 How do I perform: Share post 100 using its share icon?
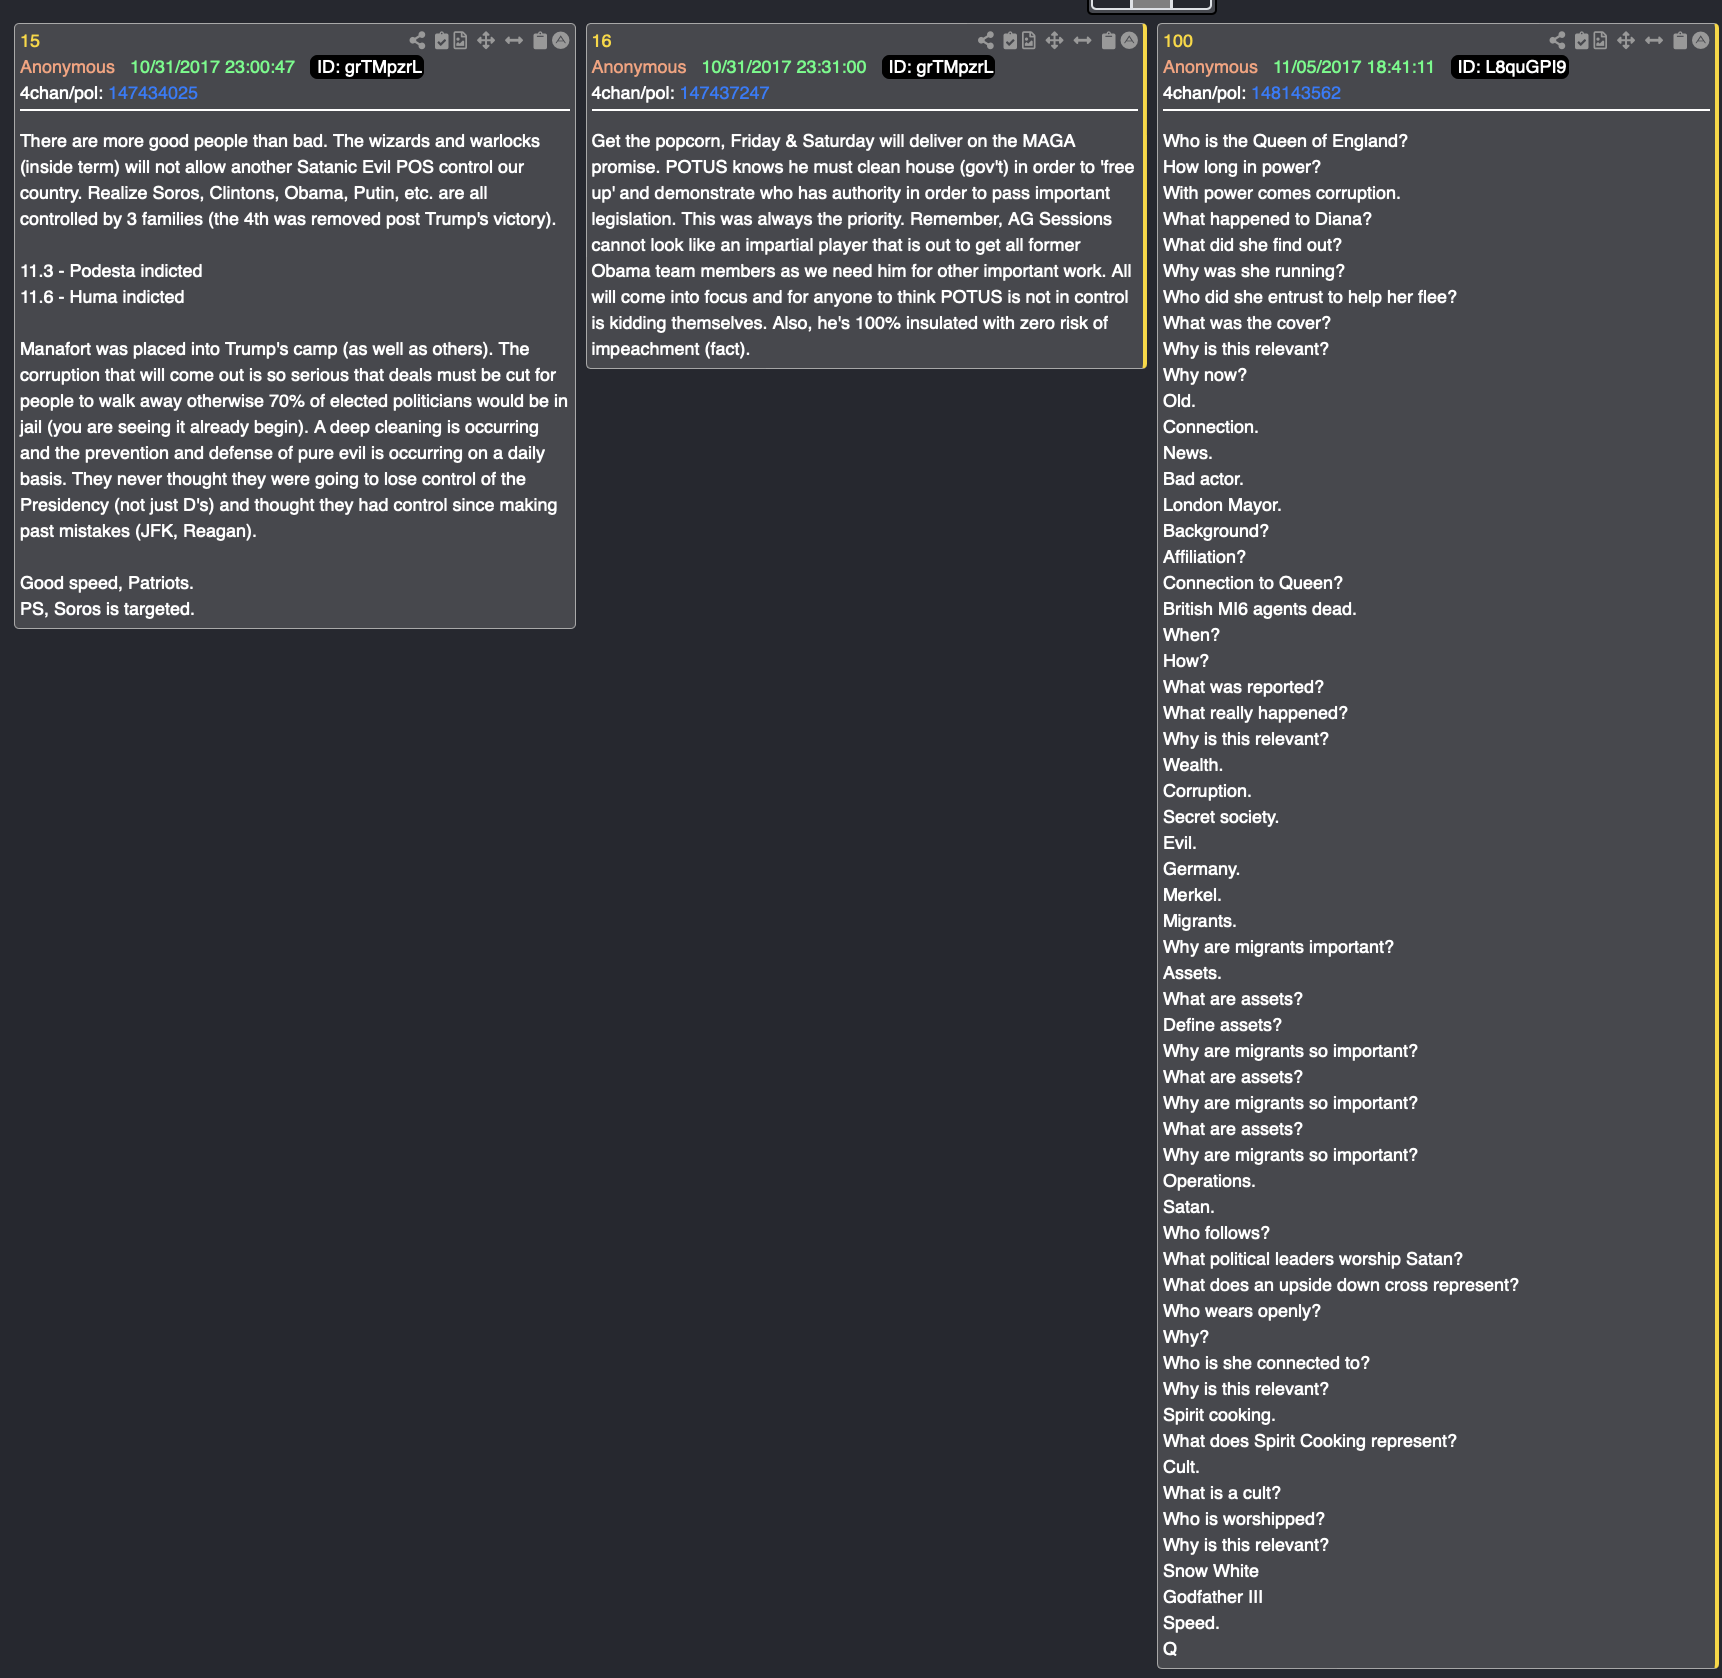[x=1558, y=41]
